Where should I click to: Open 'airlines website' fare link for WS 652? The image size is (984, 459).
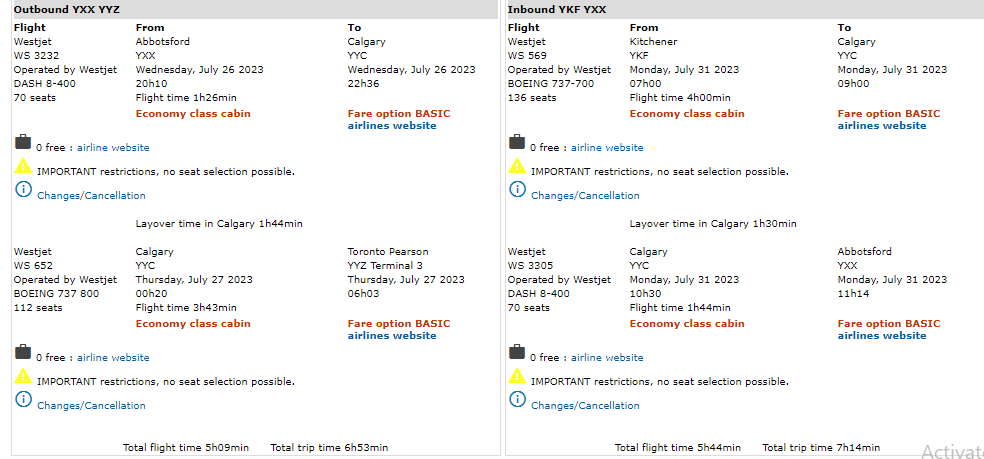point(392,336)
